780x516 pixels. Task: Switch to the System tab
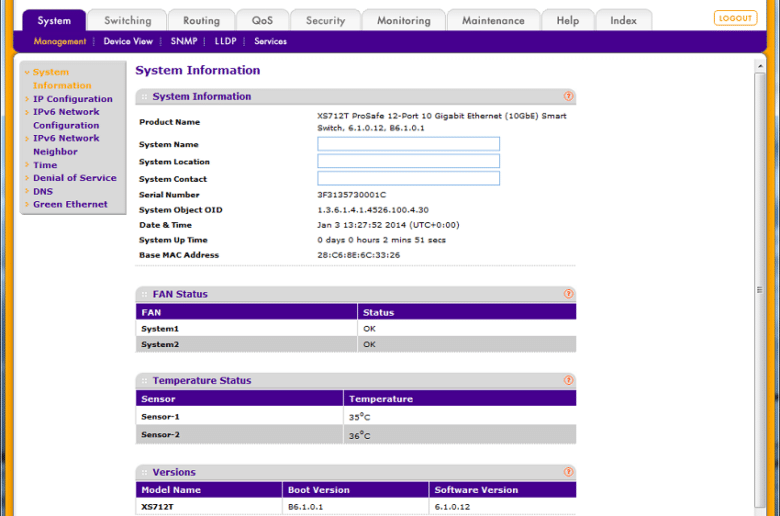[54, 20]
